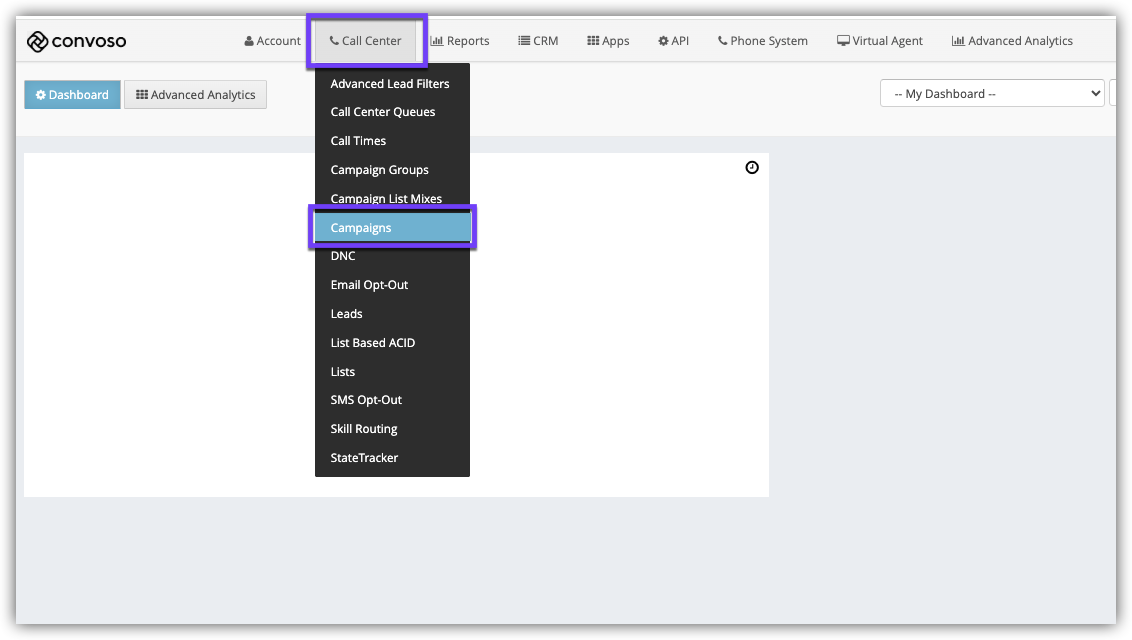1132x640 pixels.
Task: Open the CRM menu
Action: click(538, 41)
